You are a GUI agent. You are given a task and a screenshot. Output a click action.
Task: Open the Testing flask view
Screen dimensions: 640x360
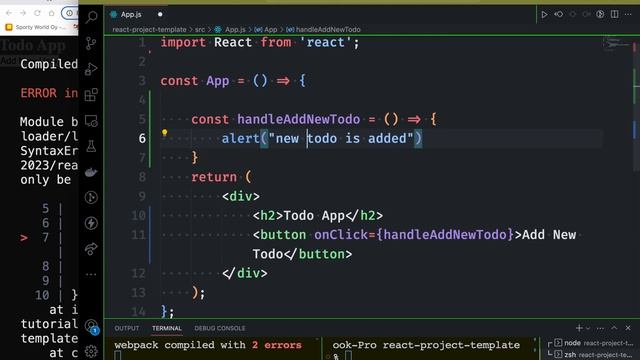coord(91,146)
